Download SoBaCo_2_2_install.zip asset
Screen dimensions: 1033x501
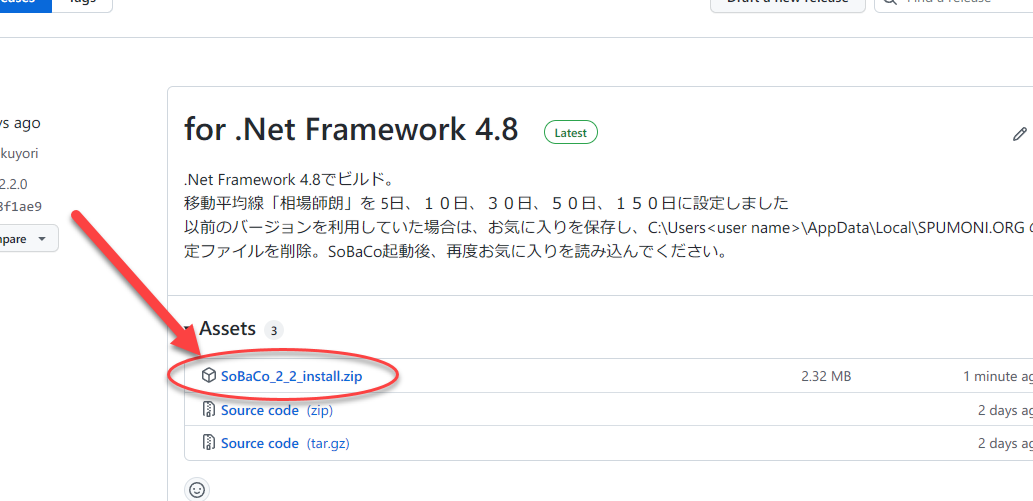click(291, 376)
